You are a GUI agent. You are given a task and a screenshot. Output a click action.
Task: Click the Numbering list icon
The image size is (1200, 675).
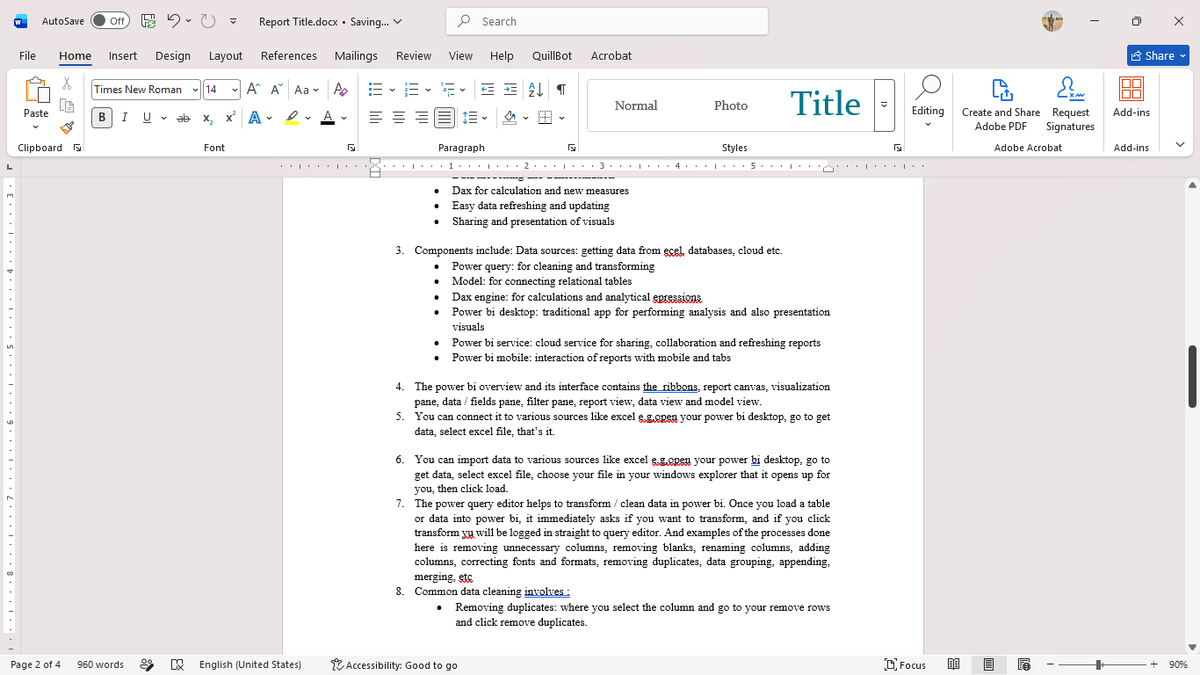click(x=412, y=89)
